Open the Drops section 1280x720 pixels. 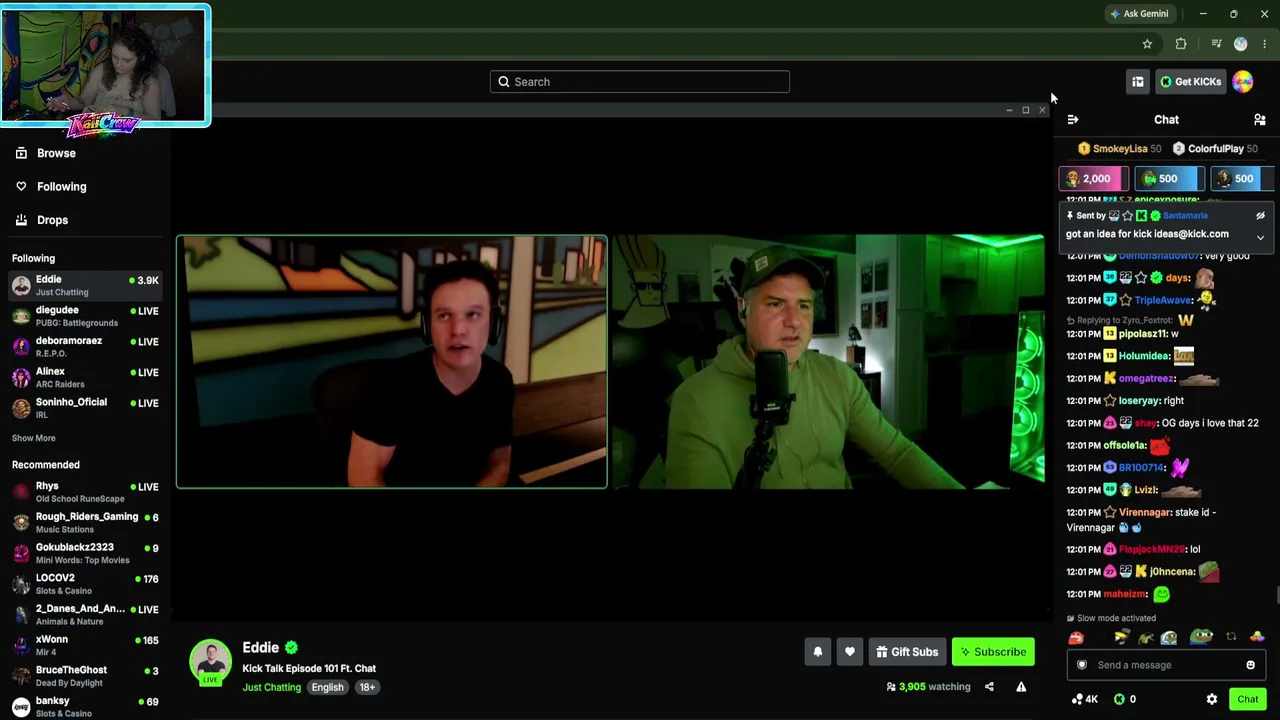[52, 220]
